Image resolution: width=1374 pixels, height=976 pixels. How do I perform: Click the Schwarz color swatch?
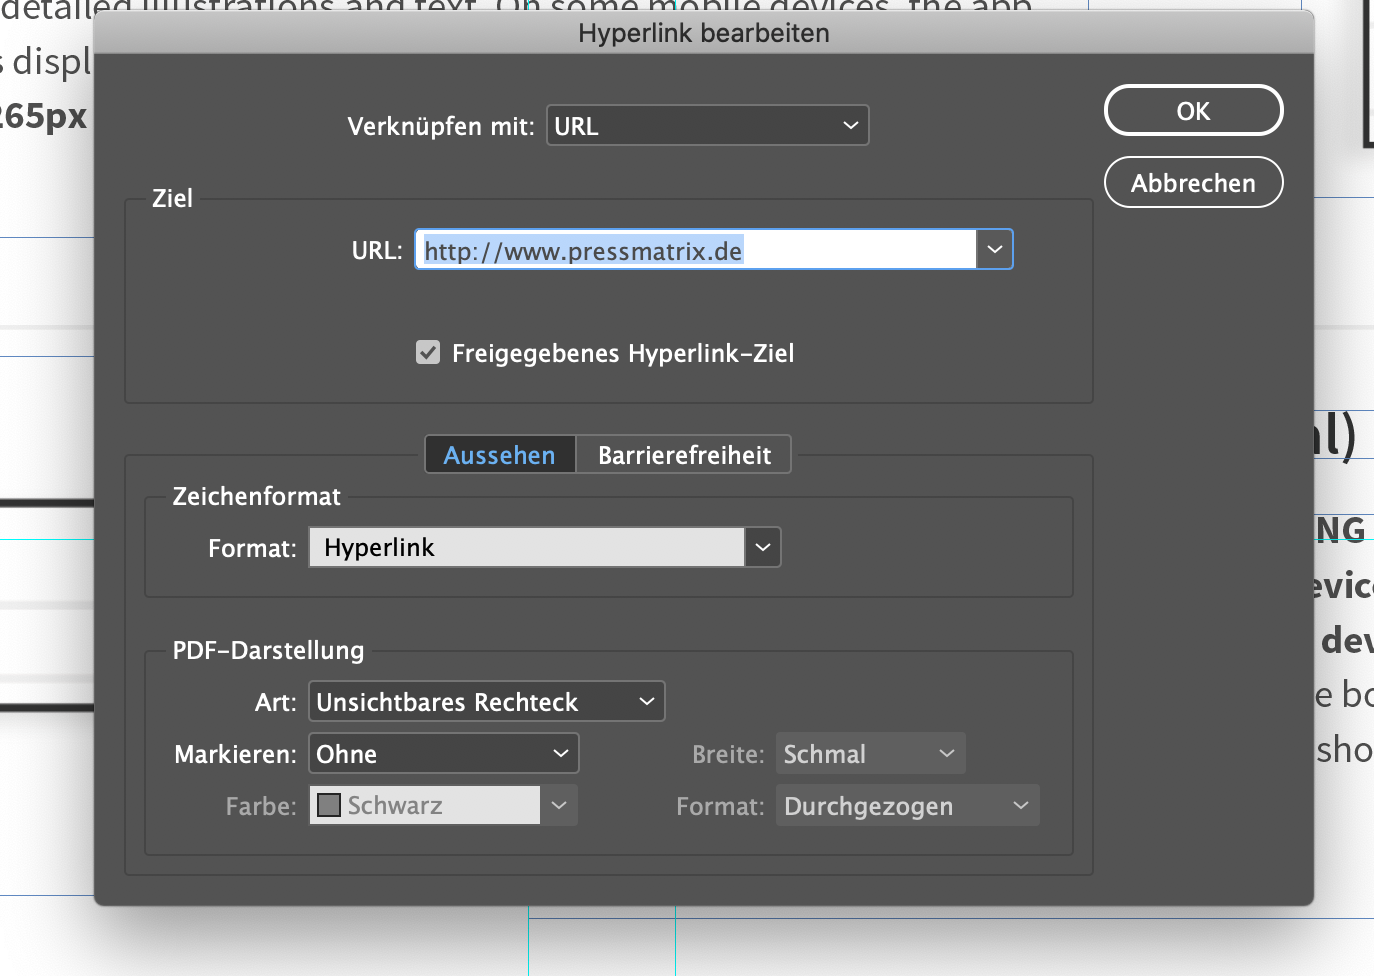329,804
